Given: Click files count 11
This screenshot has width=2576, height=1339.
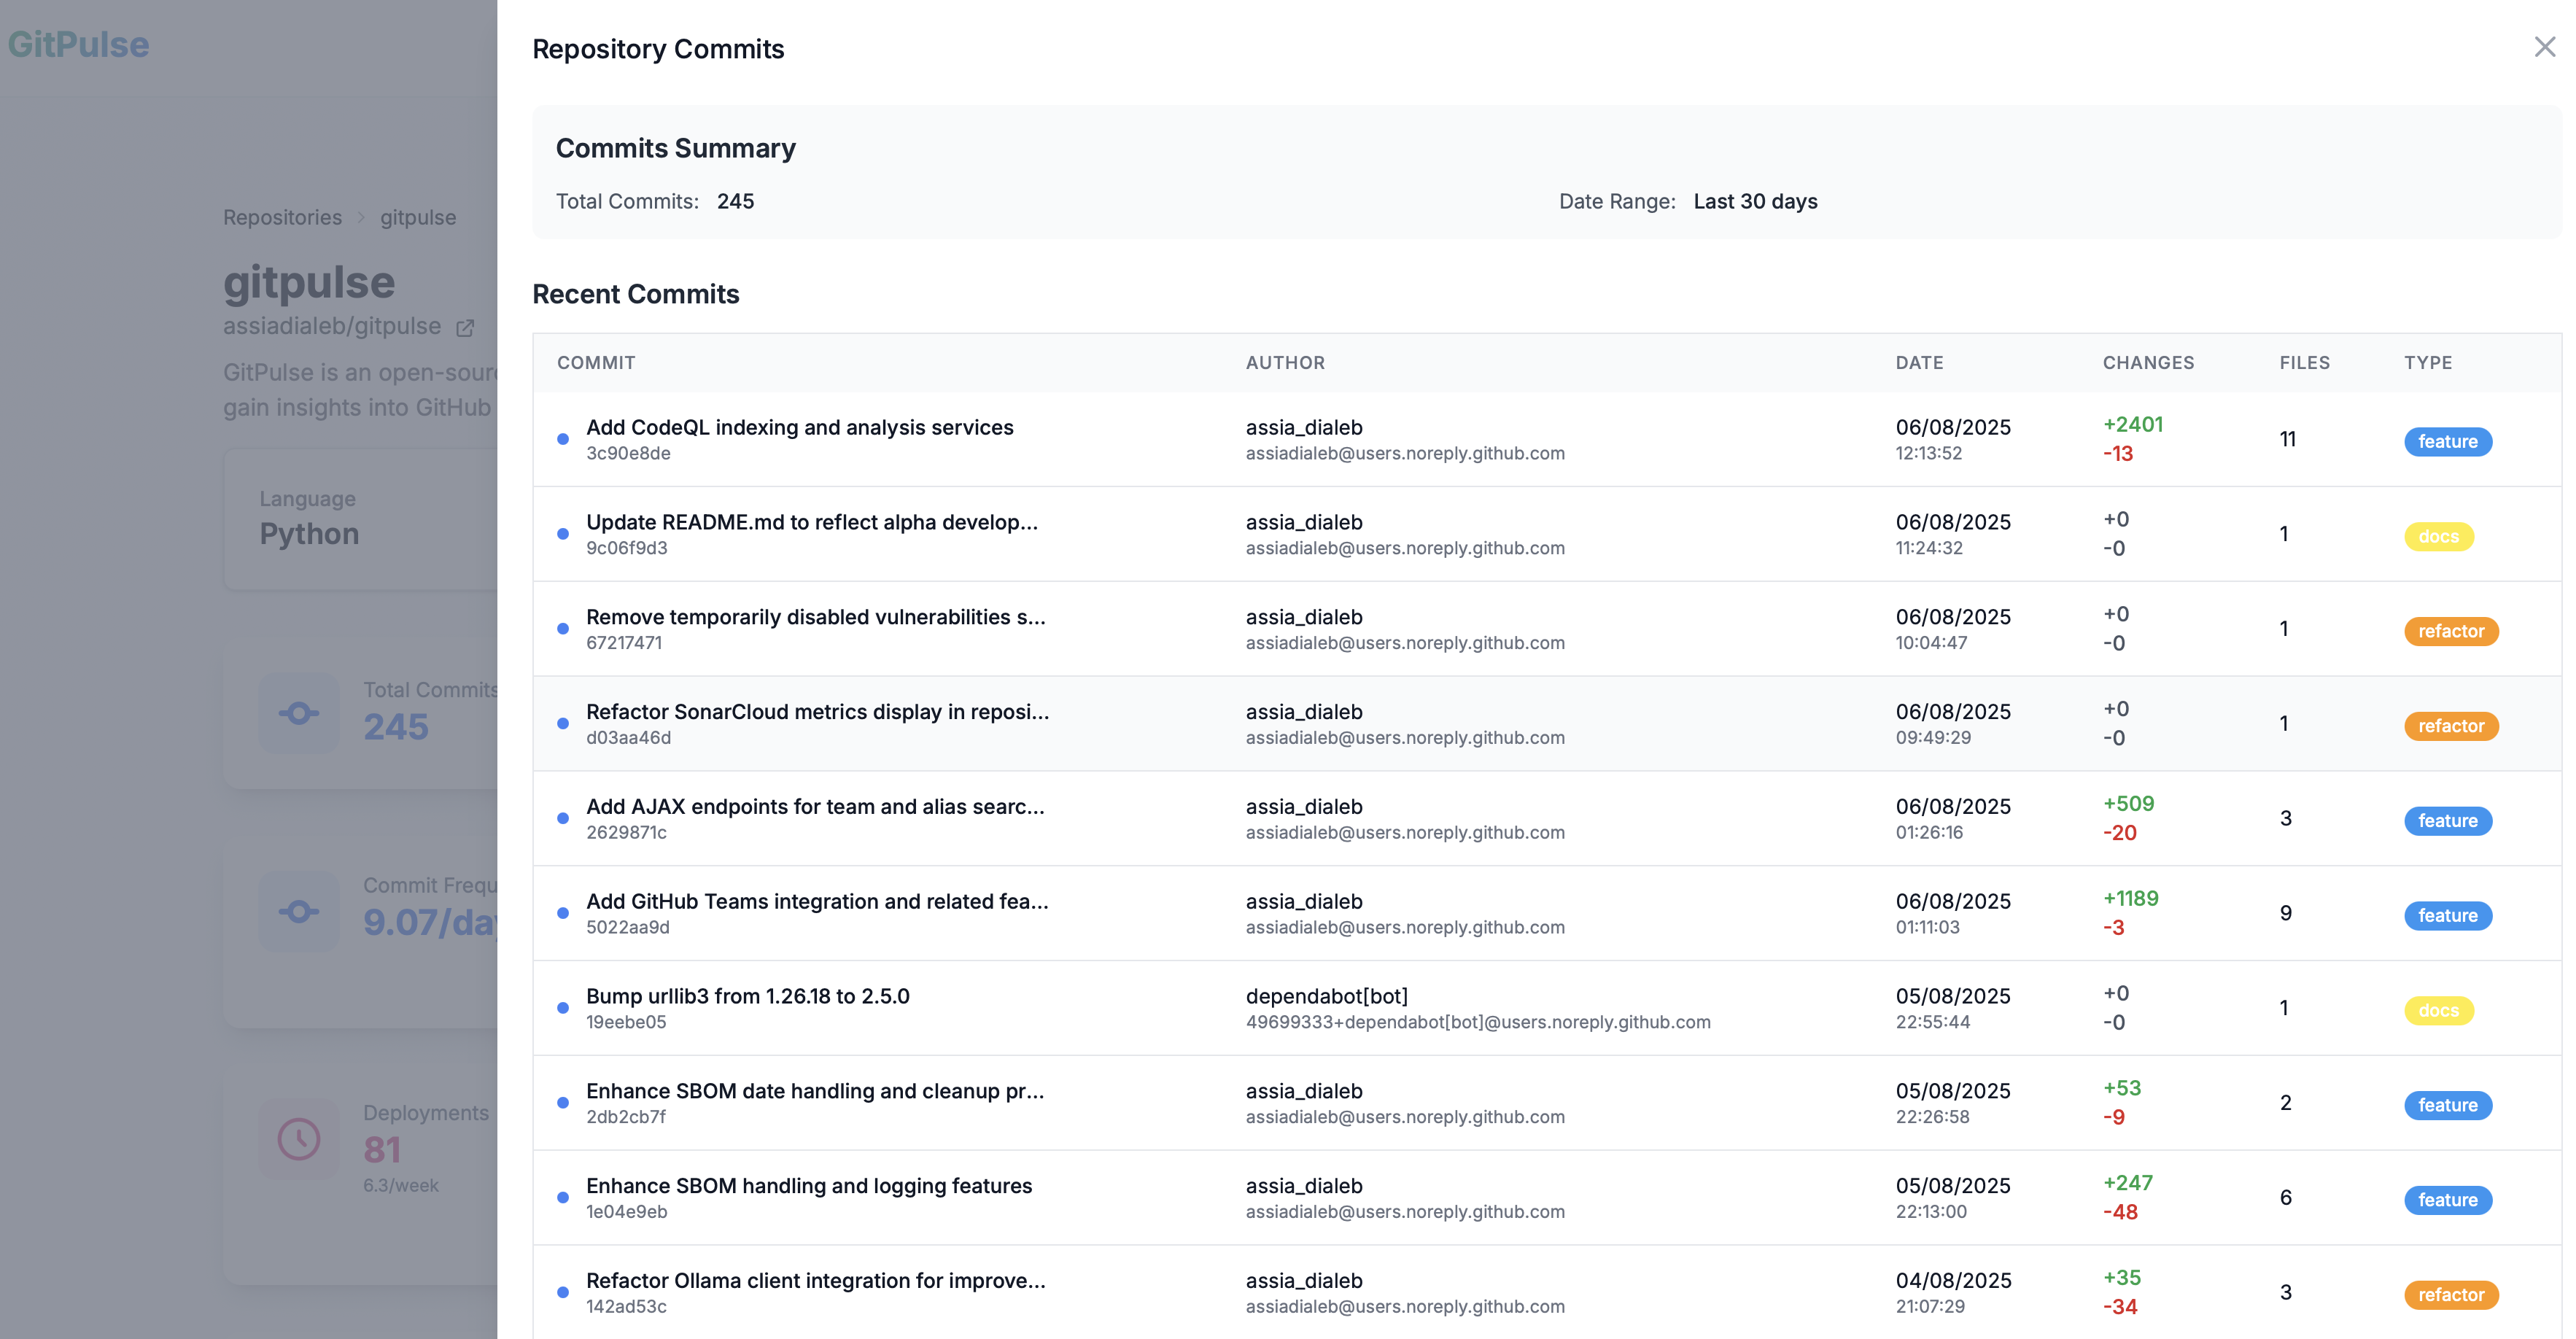Looking at the screenshot, I should point(2288,439).
